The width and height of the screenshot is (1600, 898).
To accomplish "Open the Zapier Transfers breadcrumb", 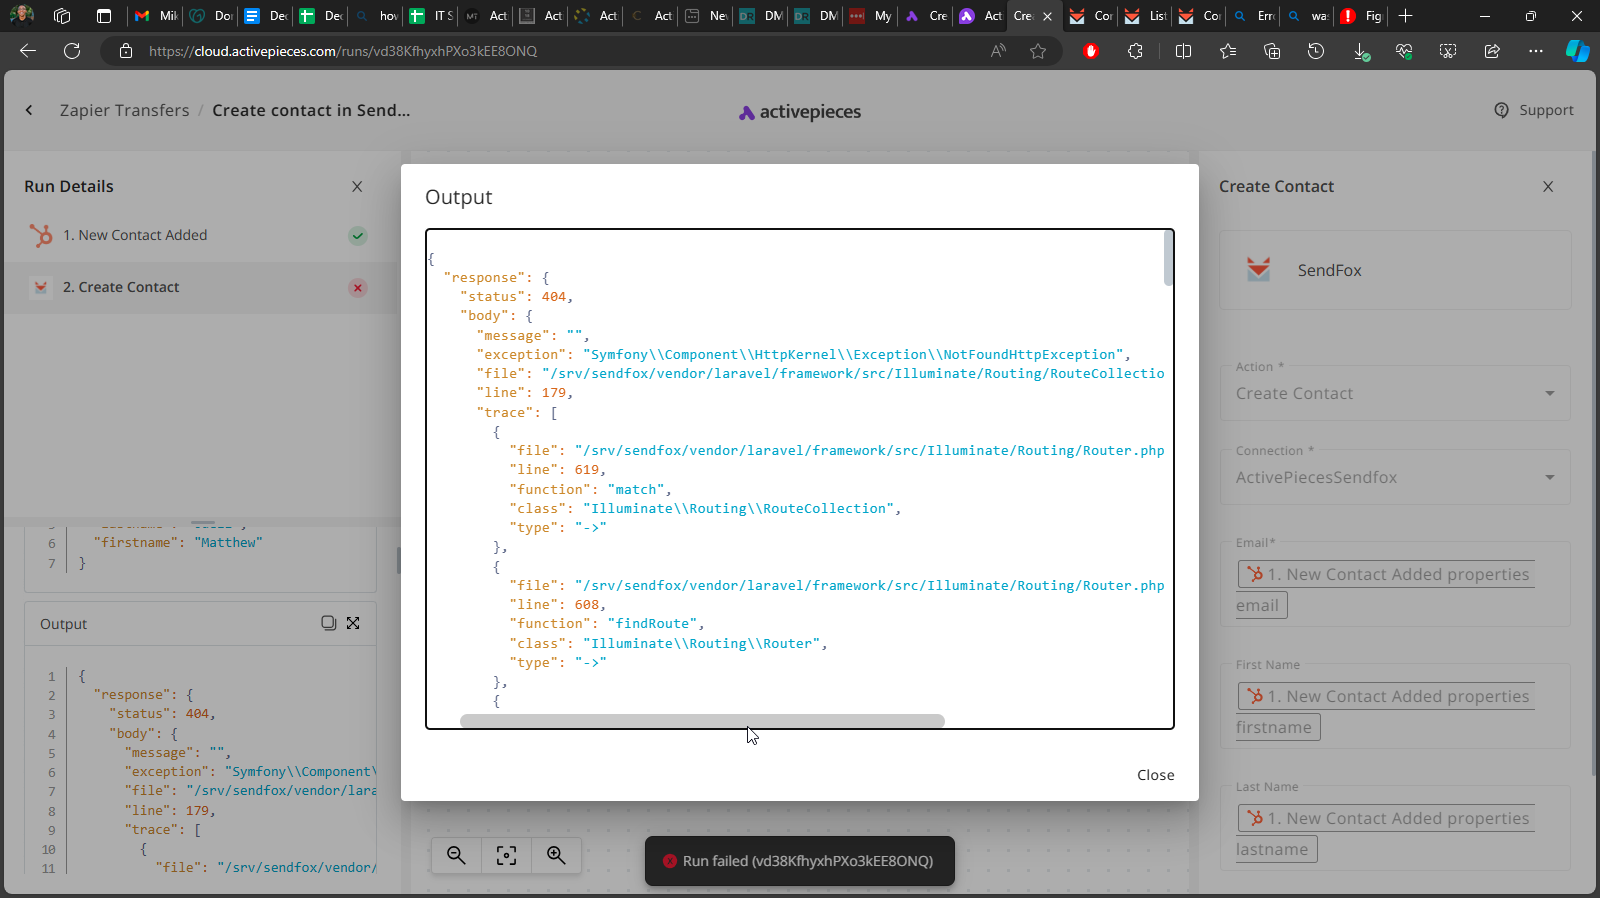I will (x=124, y=110).
